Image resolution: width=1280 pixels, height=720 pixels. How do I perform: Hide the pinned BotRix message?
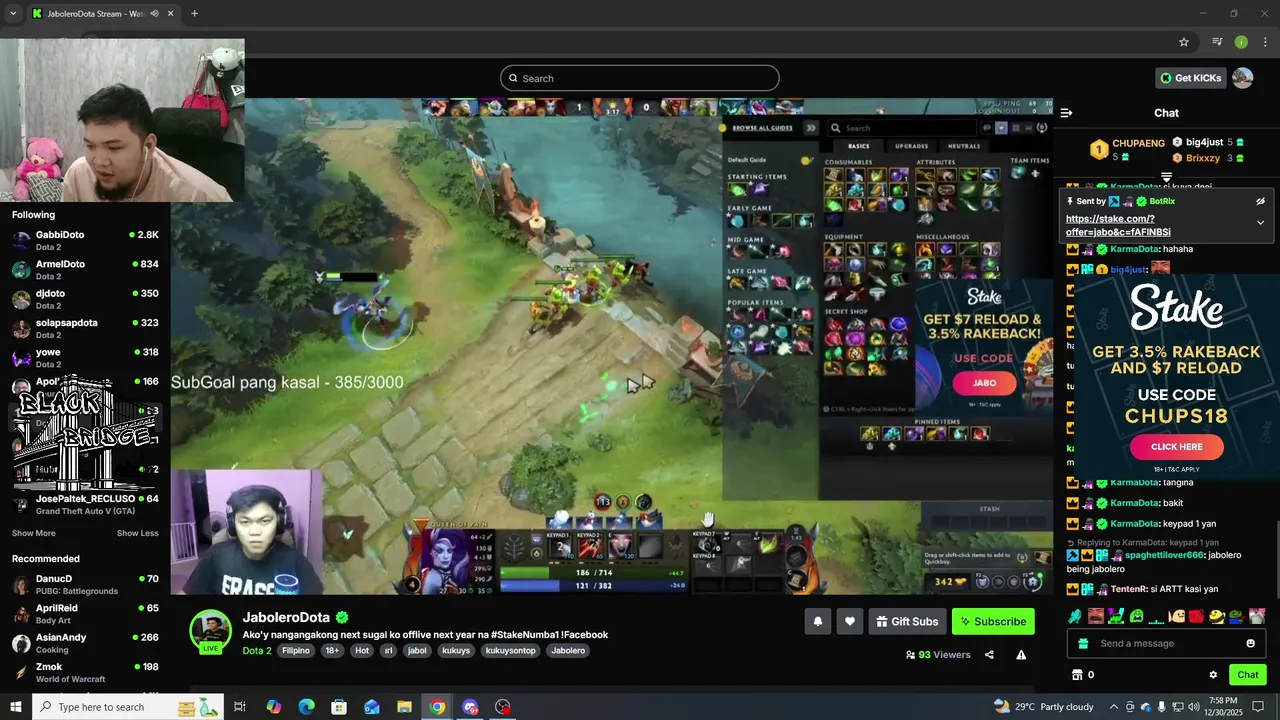pyautogui.click(x=1260, y=201)
